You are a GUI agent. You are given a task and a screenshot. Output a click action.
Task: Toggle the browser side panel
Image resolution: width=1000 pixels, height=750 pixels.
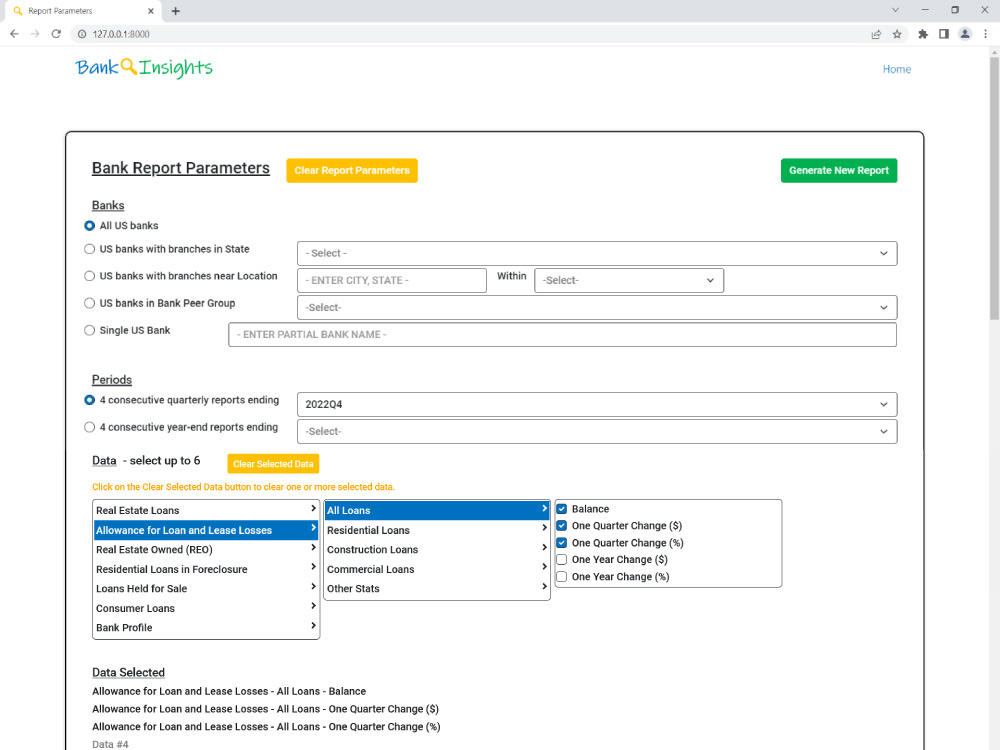coord(944,34)
